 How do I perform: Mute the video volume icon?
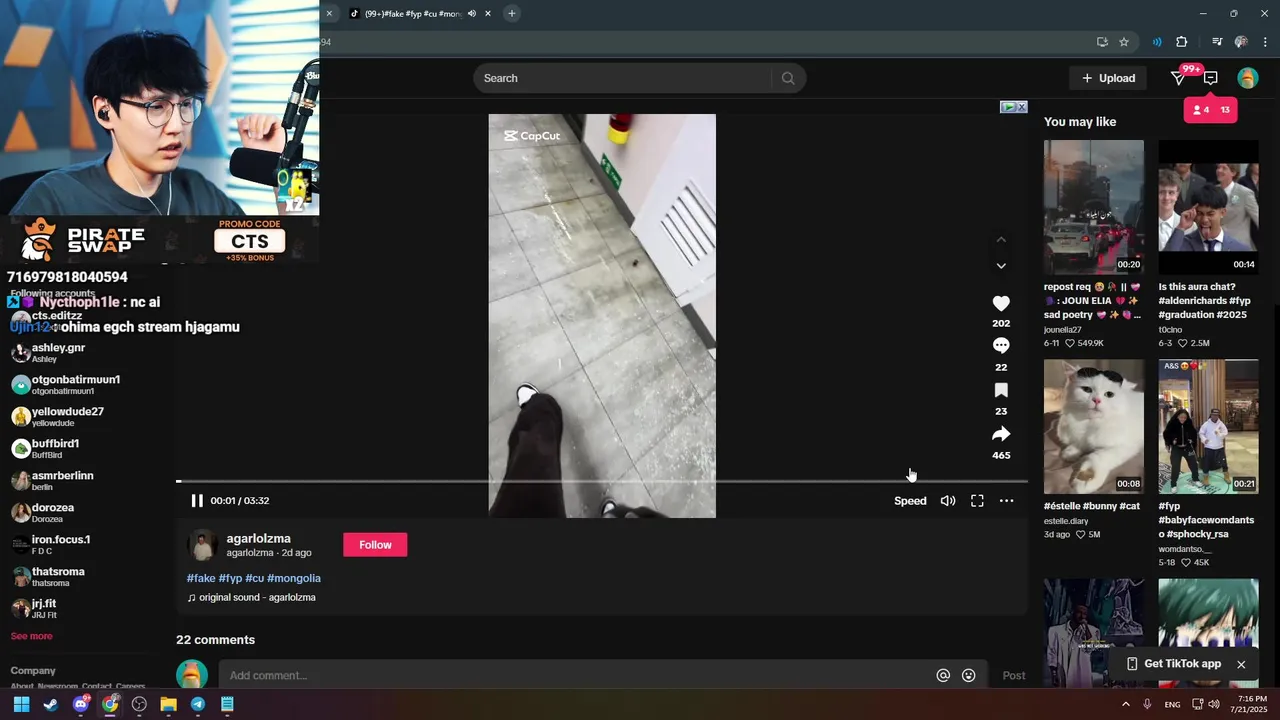[948, 501]
